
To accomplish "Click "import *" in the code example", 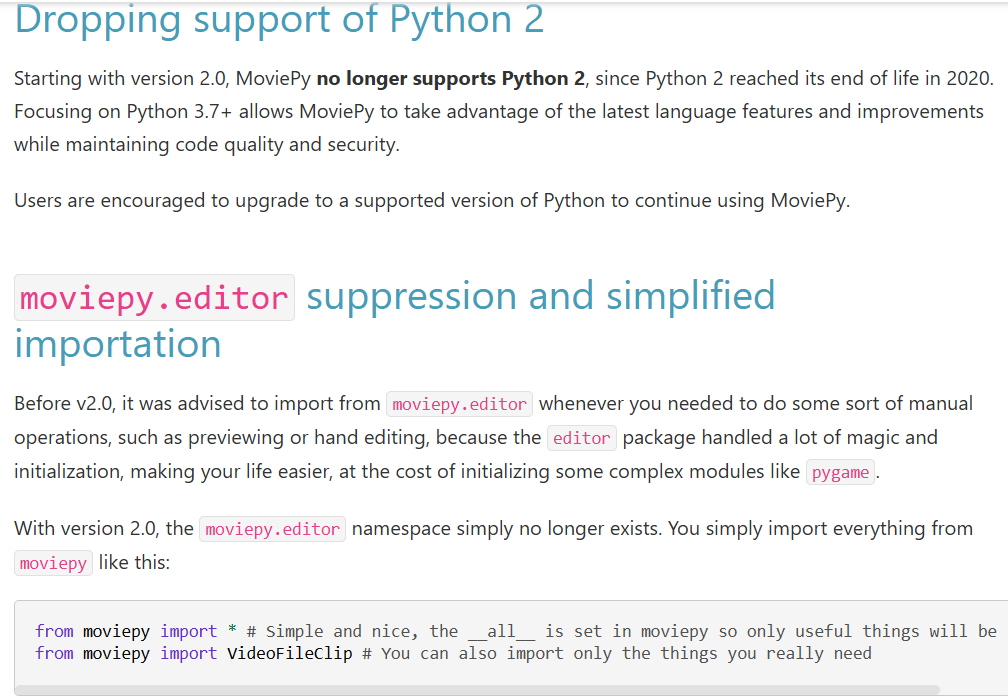I will pos(200,631).
